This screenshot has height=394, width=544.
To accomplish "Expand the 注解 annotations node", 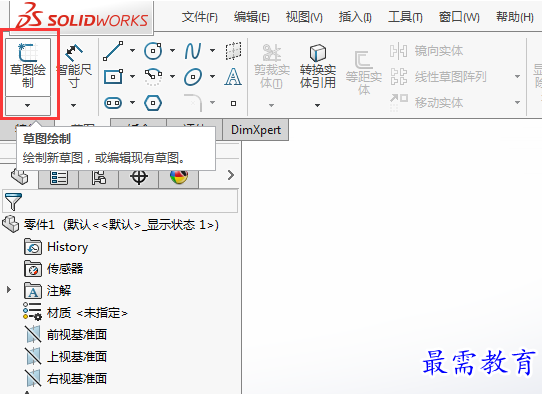I will (9, 290).
